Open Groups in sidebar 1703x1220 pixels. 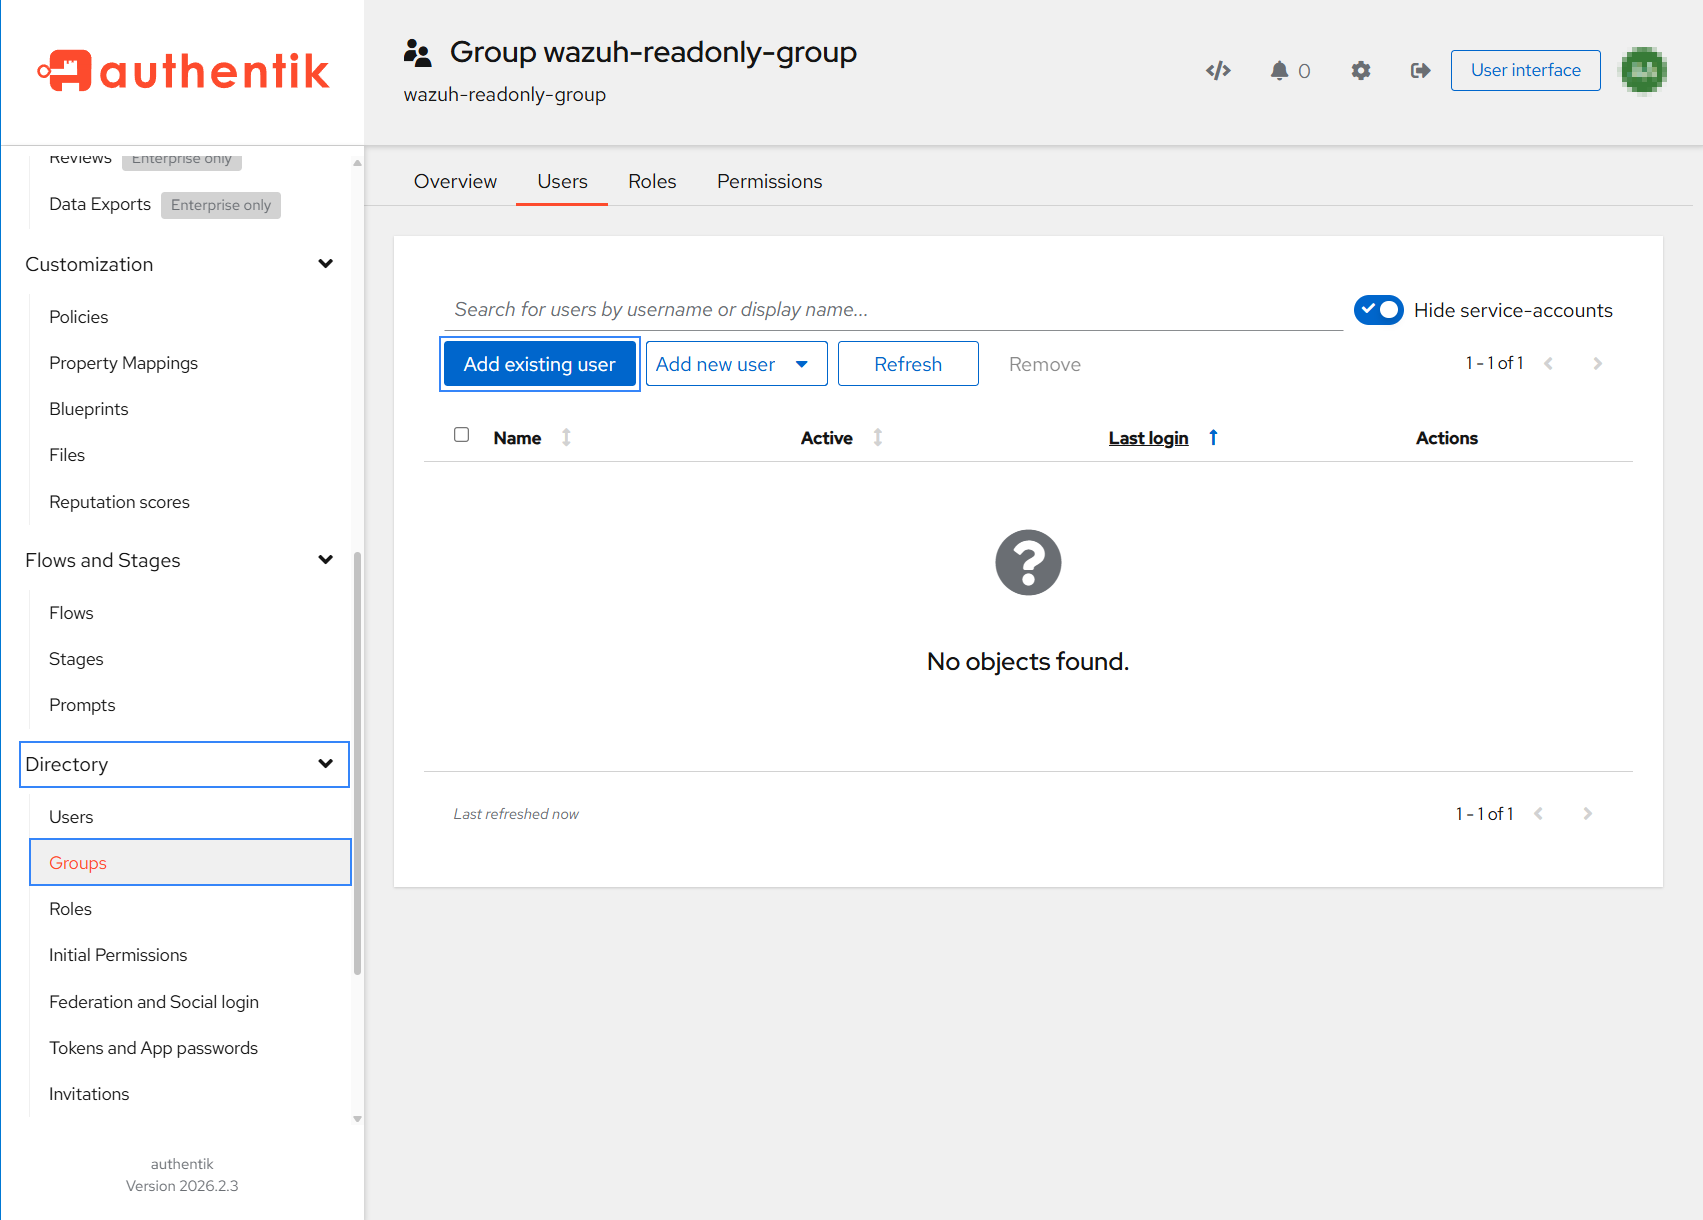190,863
